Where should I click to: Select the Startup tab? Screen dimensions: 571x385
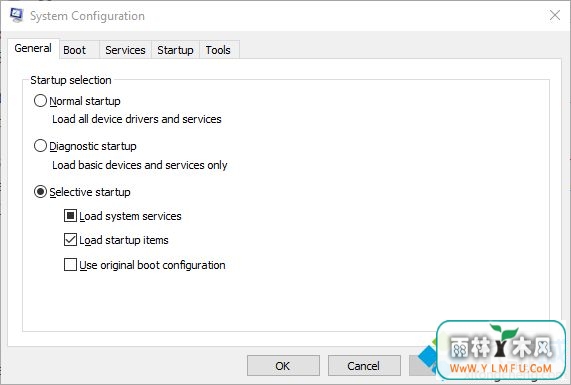point(175,50)
